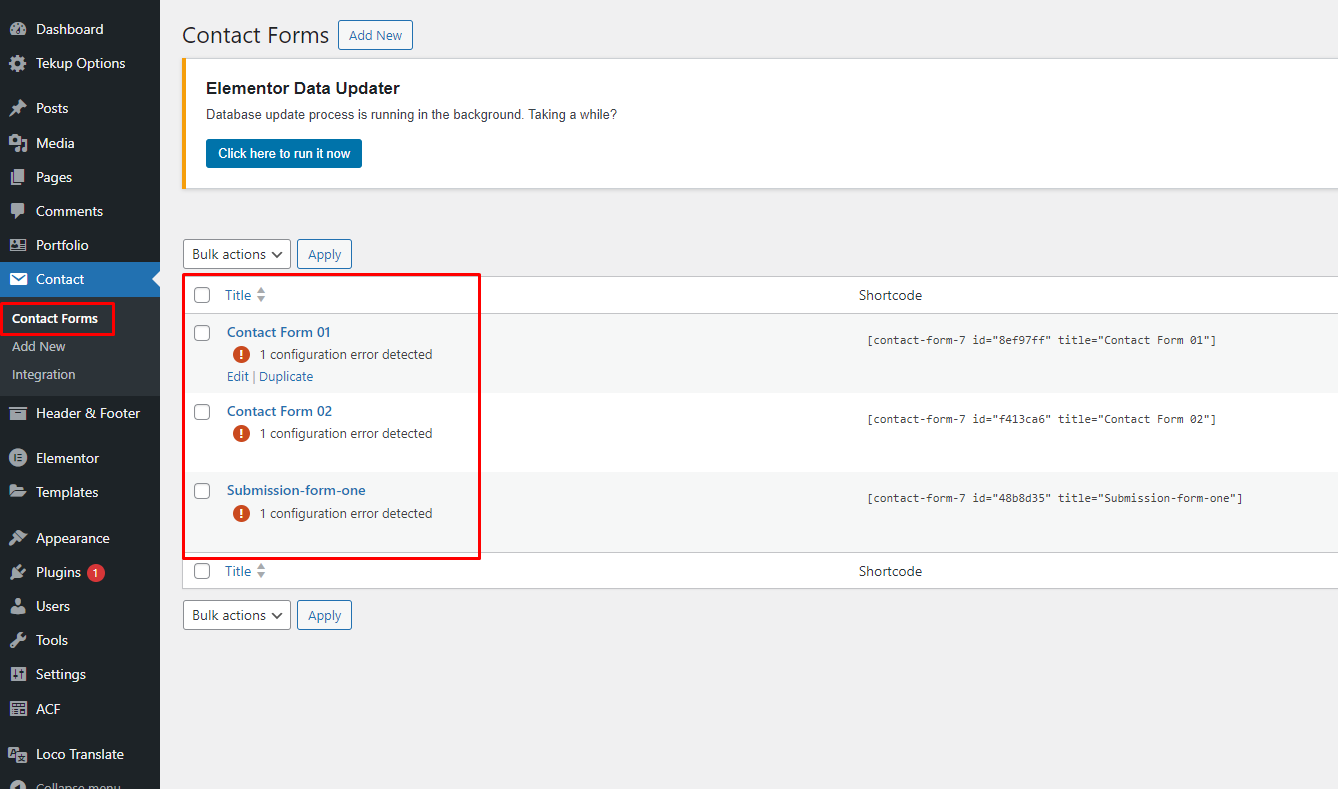Click the Users person icon
This screenshot has width=1338, height=789.
18,606
